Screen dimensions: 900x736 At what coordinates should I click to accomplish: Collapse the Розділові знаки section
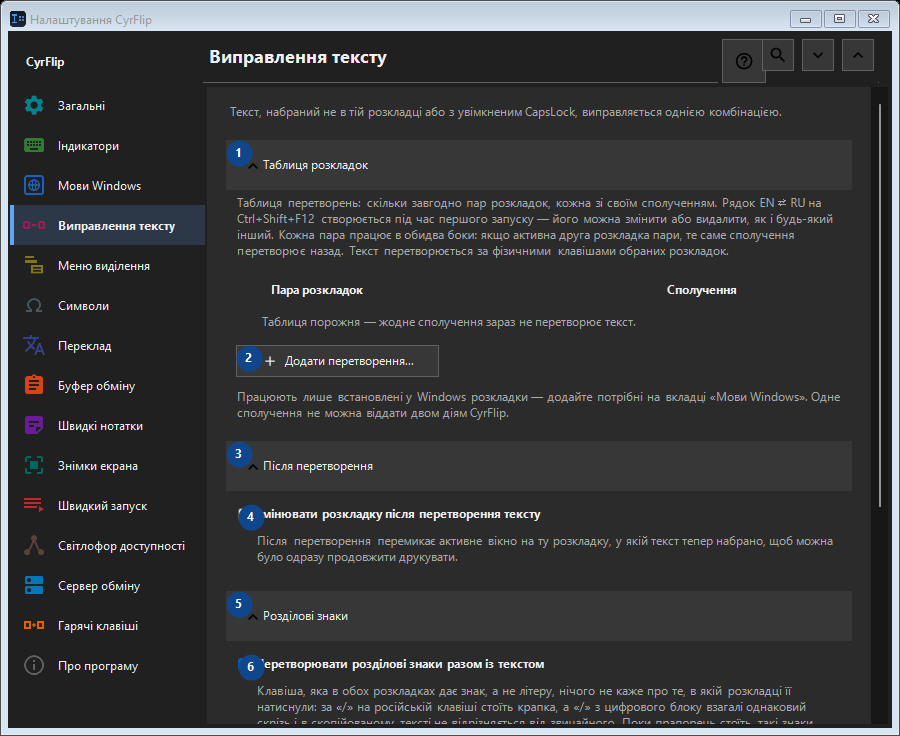click(539, 616)
